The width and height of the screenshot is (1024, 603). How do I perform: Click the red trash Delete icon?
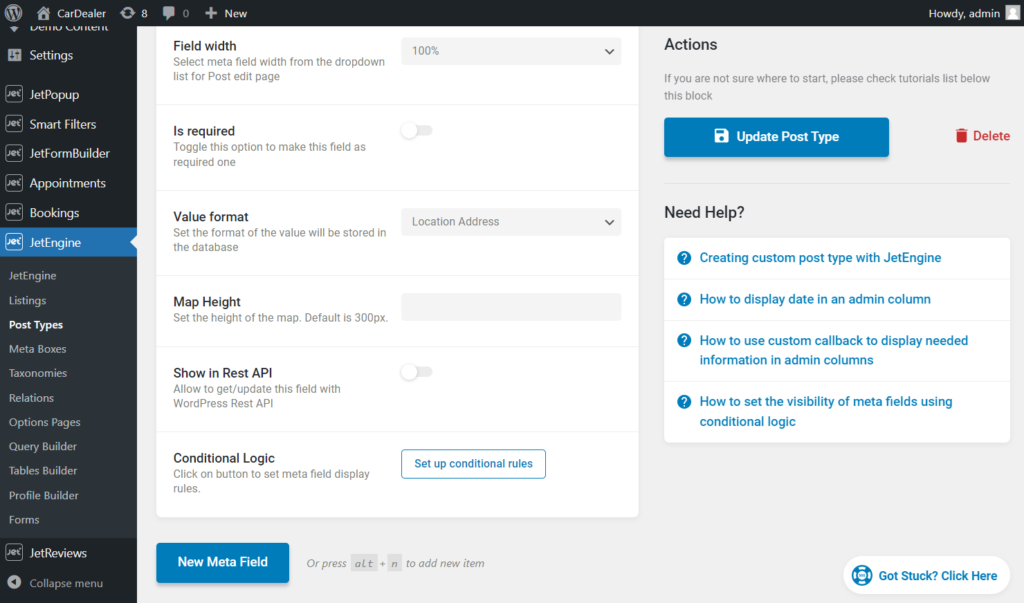point(961,136)
